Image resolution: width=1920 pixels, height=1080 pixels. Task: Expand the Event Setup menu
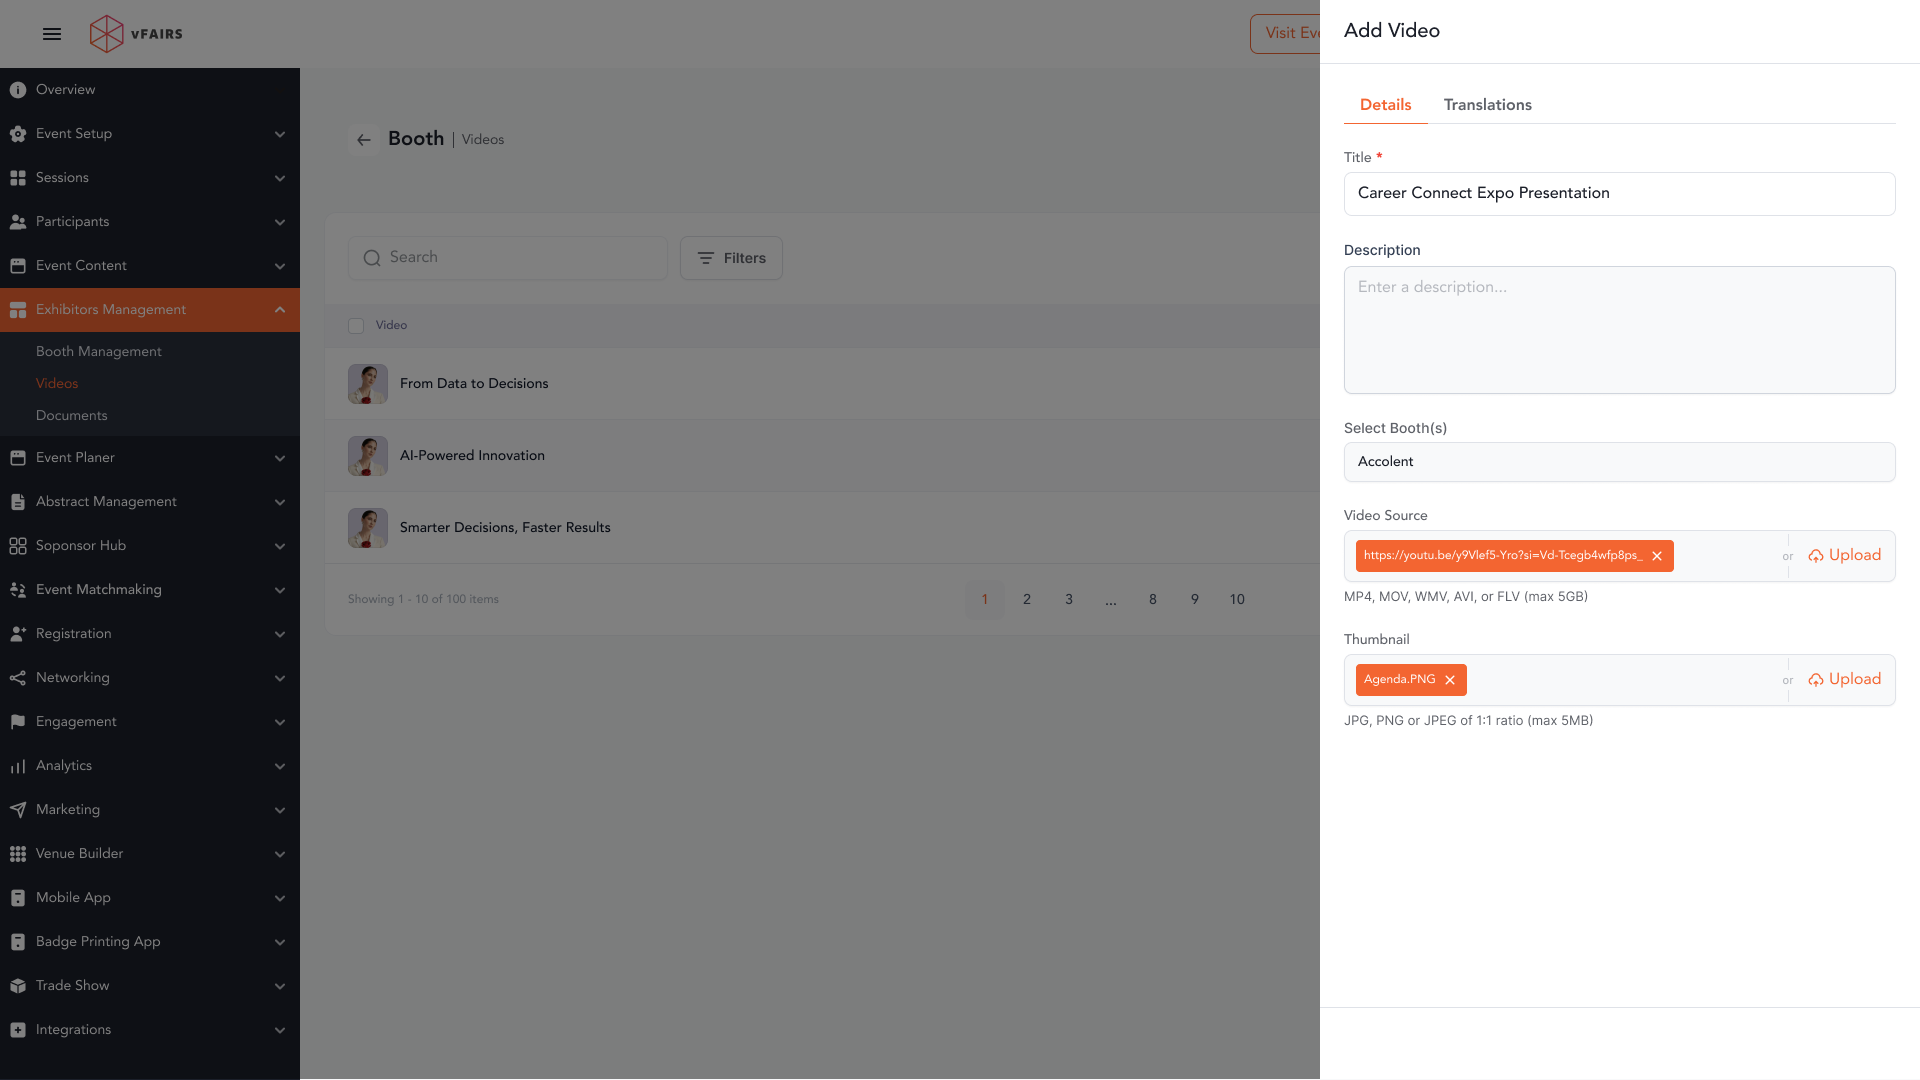tap(280, 134)
